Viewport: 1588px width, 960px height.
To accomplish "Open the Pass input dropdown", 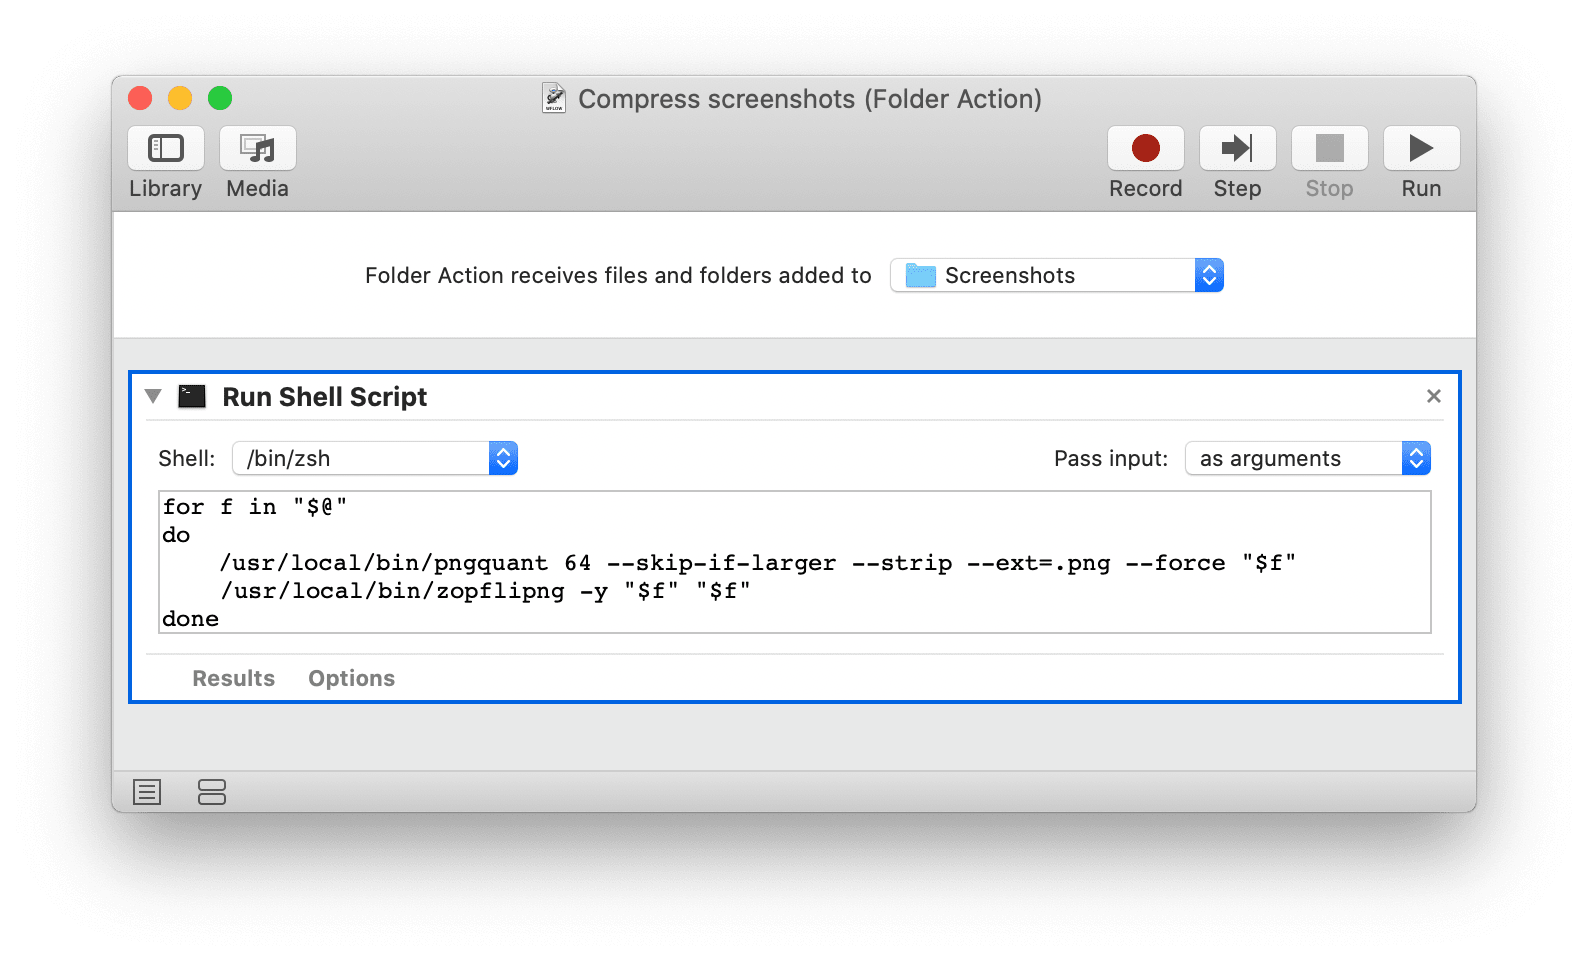I will click(x=1307, y=459).
